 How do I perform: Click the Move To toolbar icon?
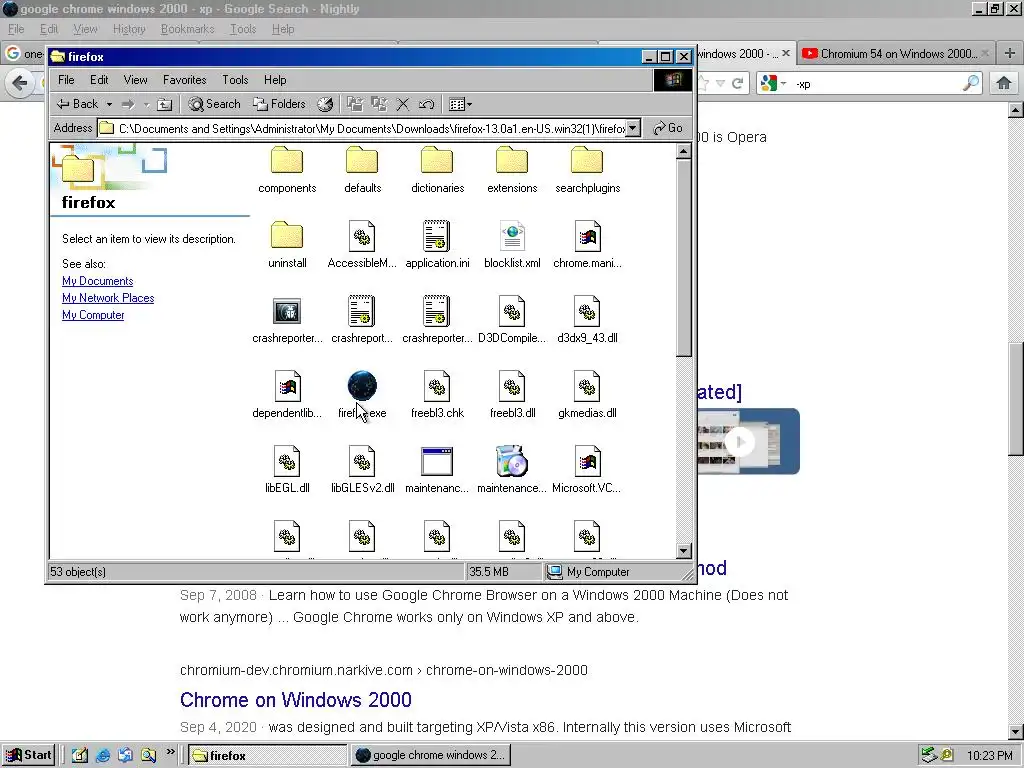[355, 104]
